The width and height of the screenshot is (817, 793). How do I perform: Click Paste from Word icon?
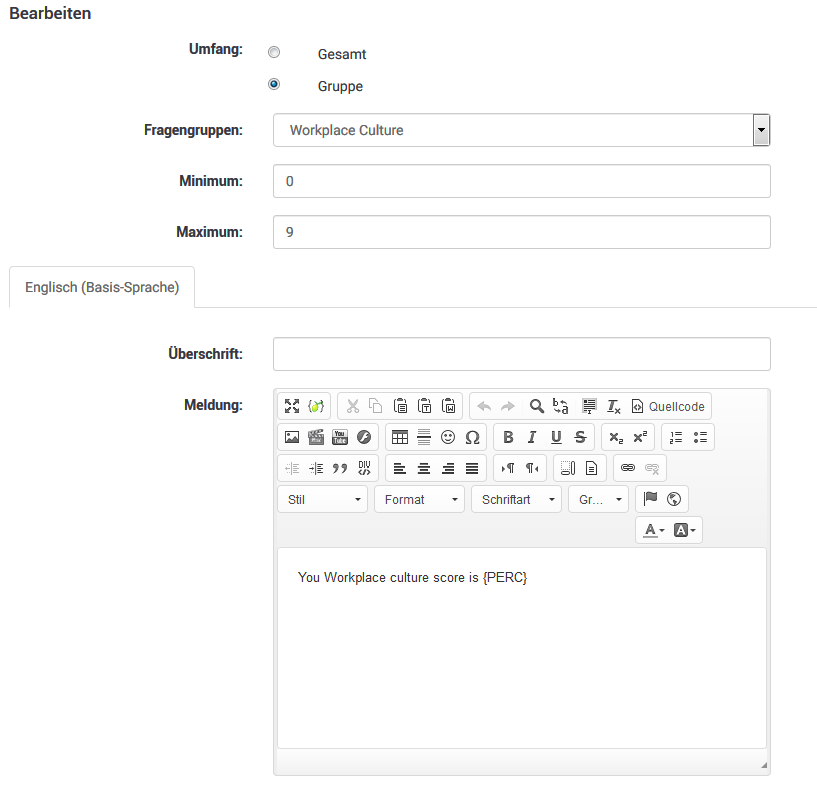pos(449,406)
